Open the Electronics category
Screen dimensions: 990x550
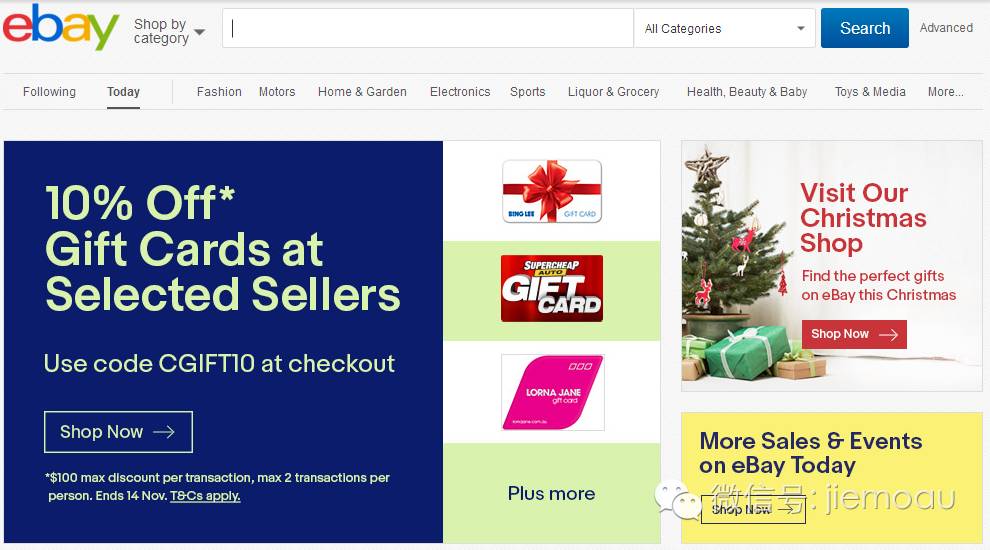pyautogui.click(x=460, y=92)
